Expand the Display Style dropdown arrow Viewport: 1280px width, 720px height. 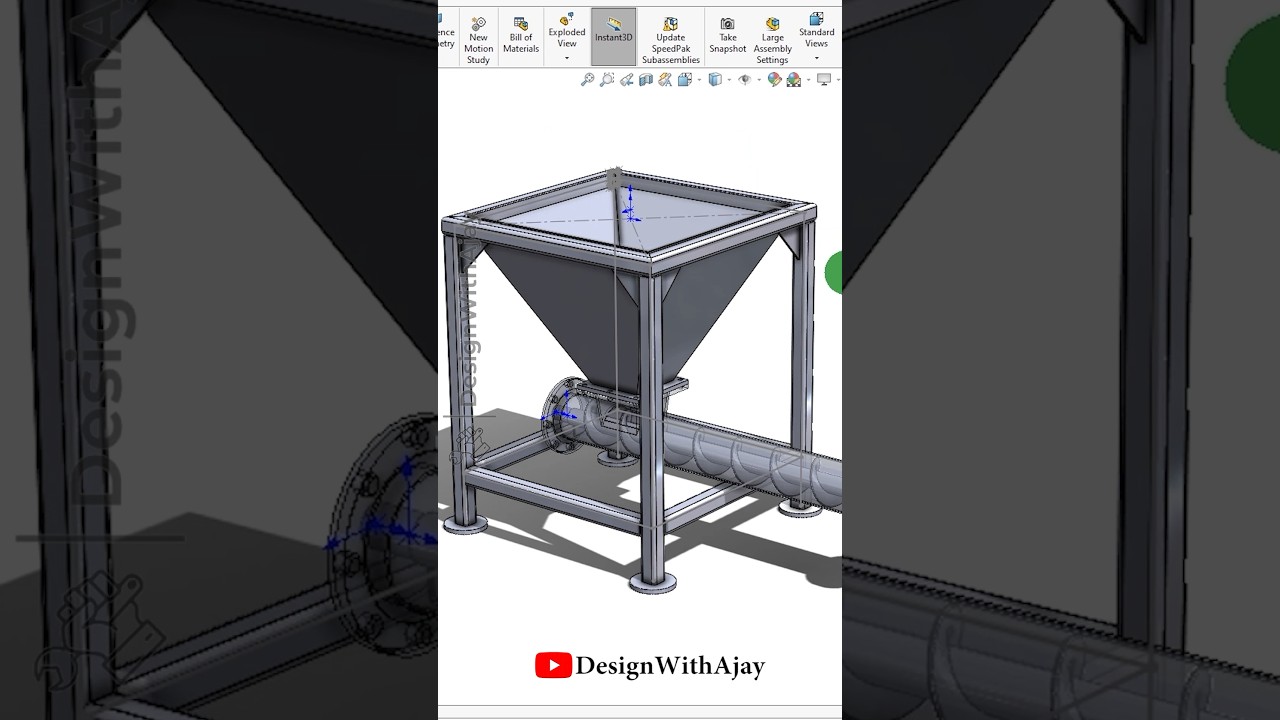(729, 80)
